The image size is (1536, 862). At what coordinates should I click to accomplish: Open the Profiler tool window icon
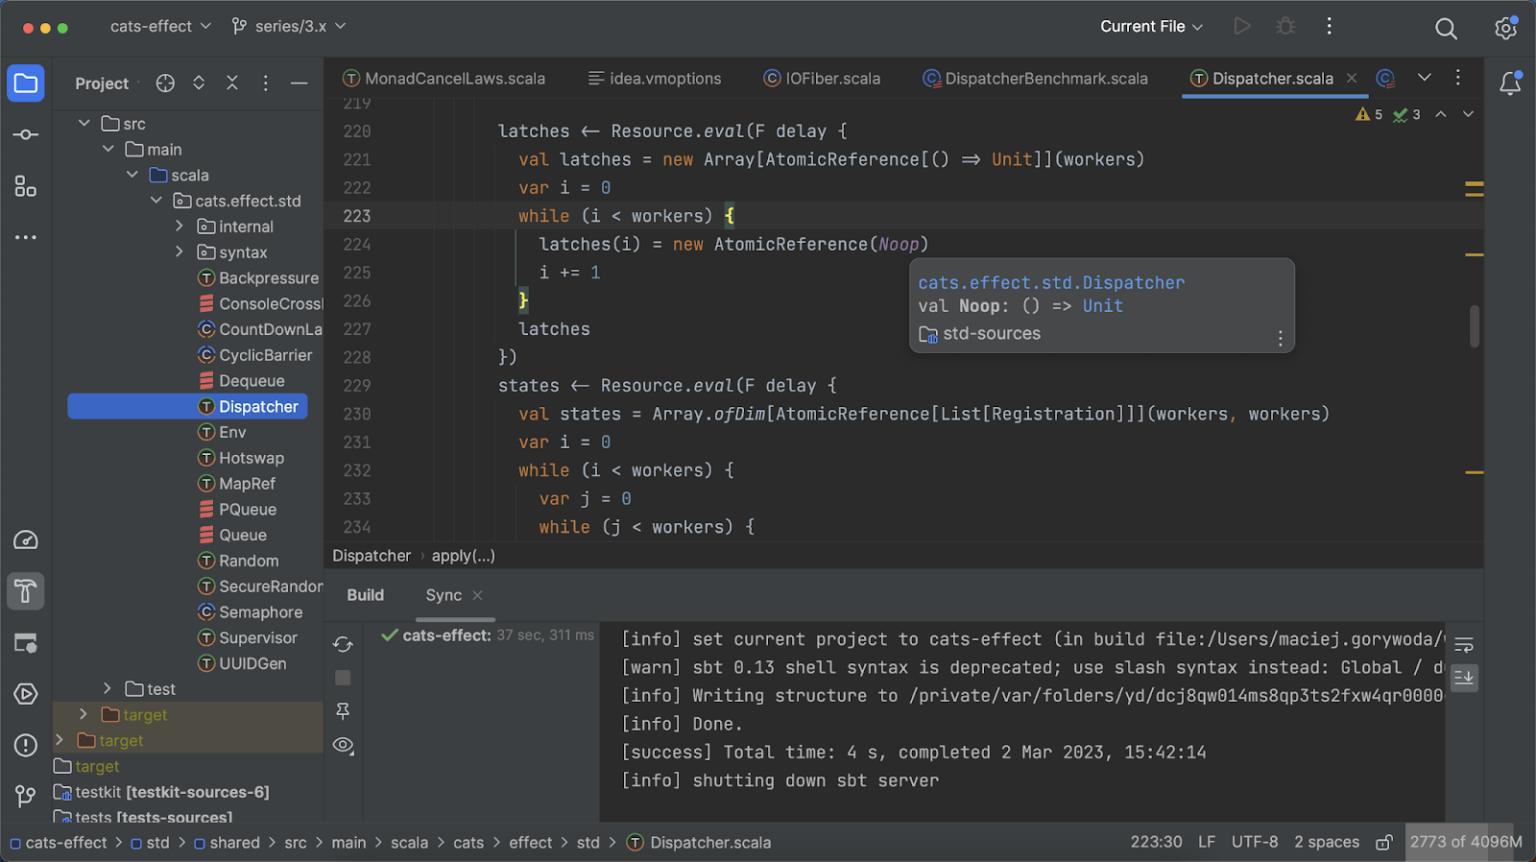pyautogui.click(x=25, y=539)
